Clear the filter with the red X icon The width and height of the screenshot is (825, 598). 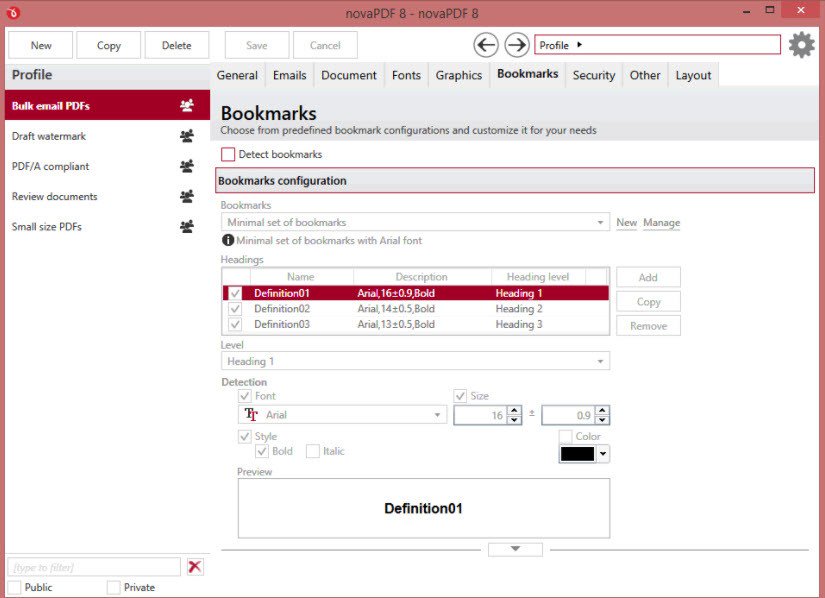click(x=195, y=566)
